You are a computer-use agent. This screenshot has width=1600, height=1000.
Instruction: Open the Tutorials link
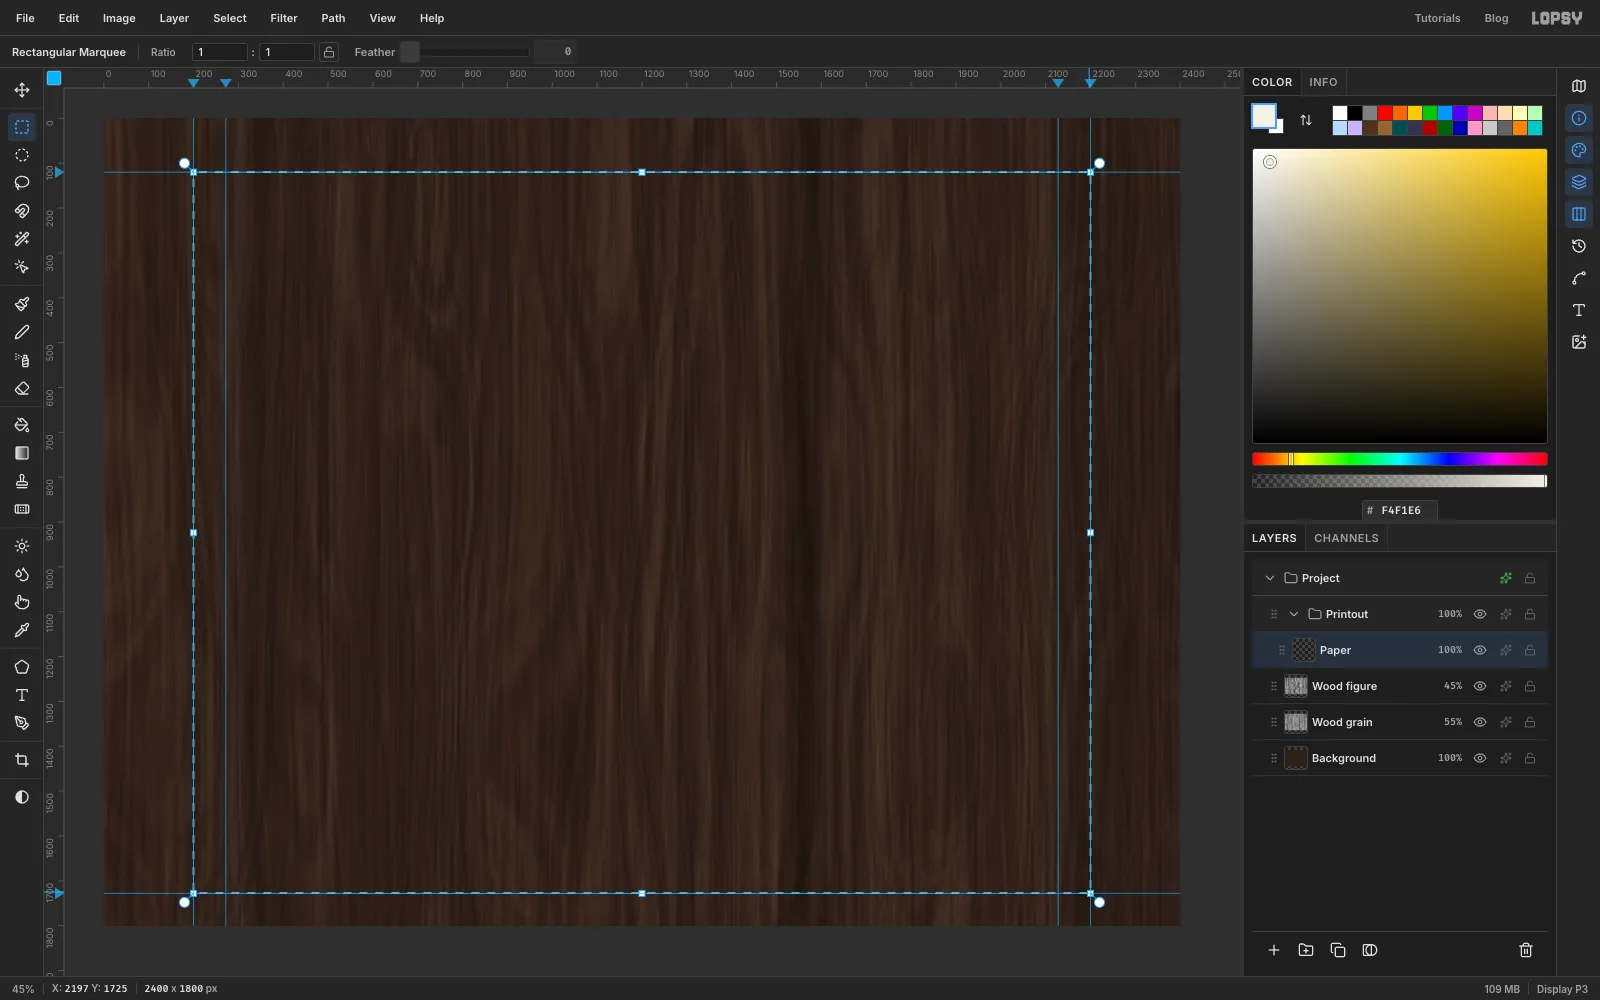tap(1437, 18)
